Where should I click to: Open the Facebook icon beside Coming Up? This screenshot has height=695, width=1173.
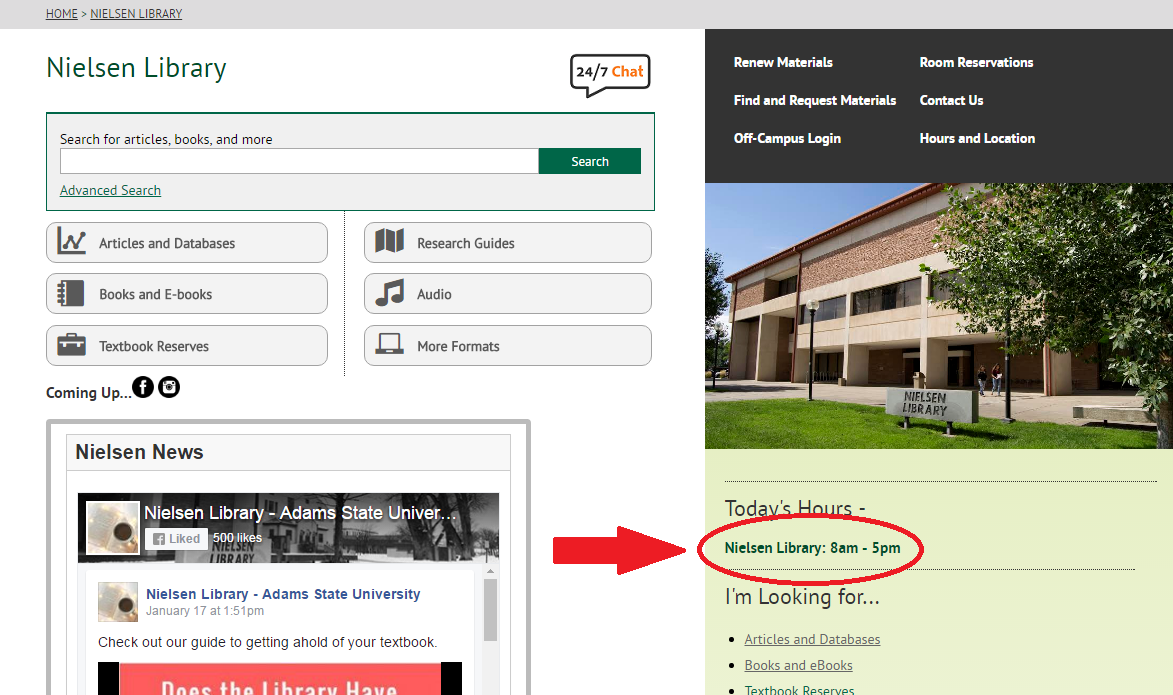click(x=143, y=388)
